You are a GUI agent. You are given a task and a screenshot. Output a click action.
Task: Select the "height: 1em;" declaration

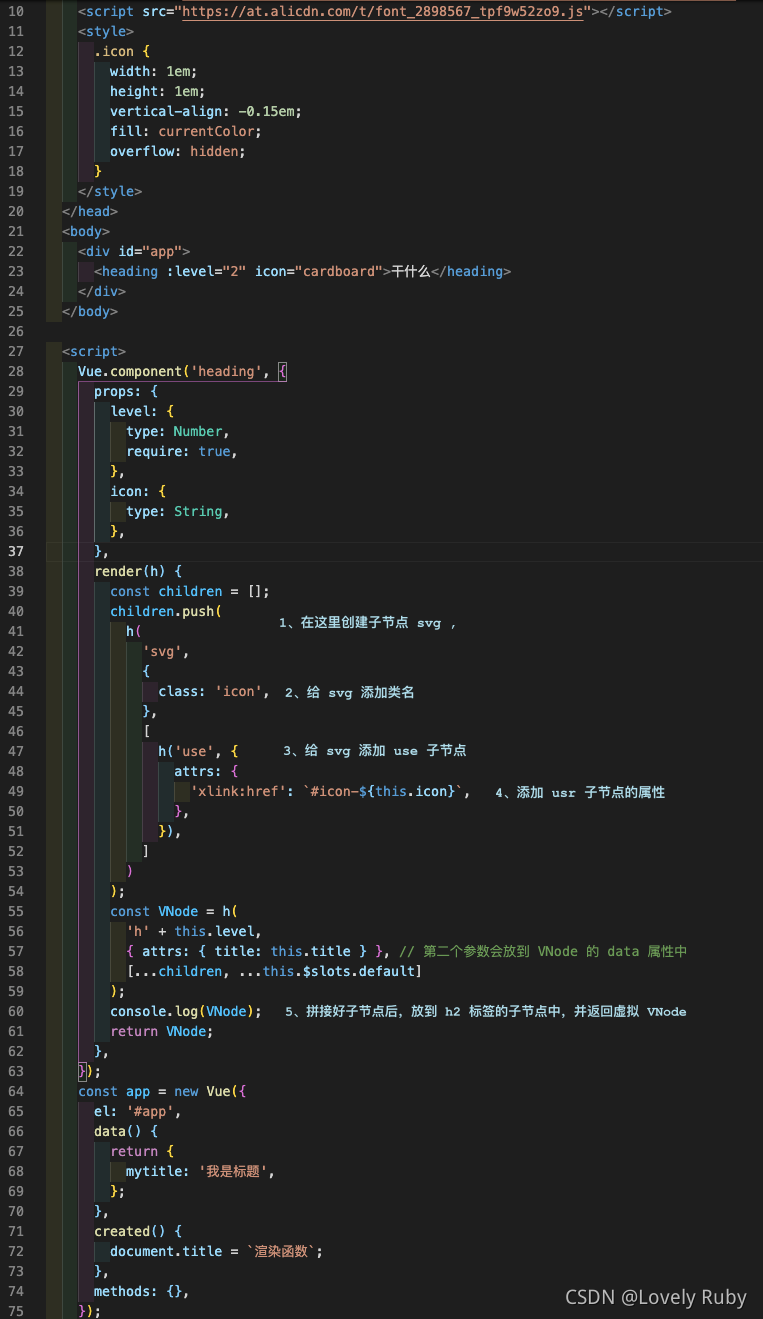point(158,91)
